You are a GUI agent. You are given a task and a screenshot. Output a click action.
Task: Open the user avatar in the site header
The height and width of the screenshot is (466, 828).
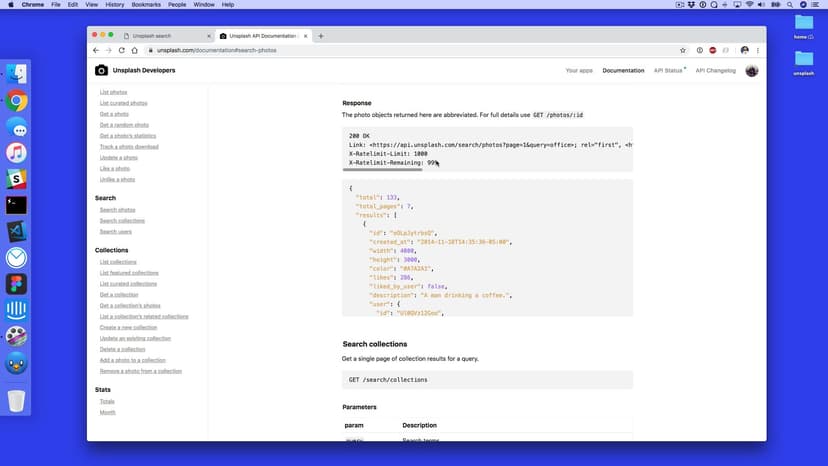coord(752,70)
